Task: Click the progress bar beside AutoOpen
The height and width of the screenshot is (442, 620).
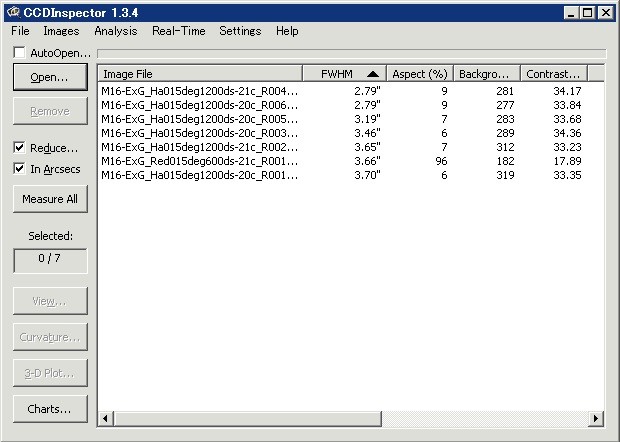Action: [352, 53]
